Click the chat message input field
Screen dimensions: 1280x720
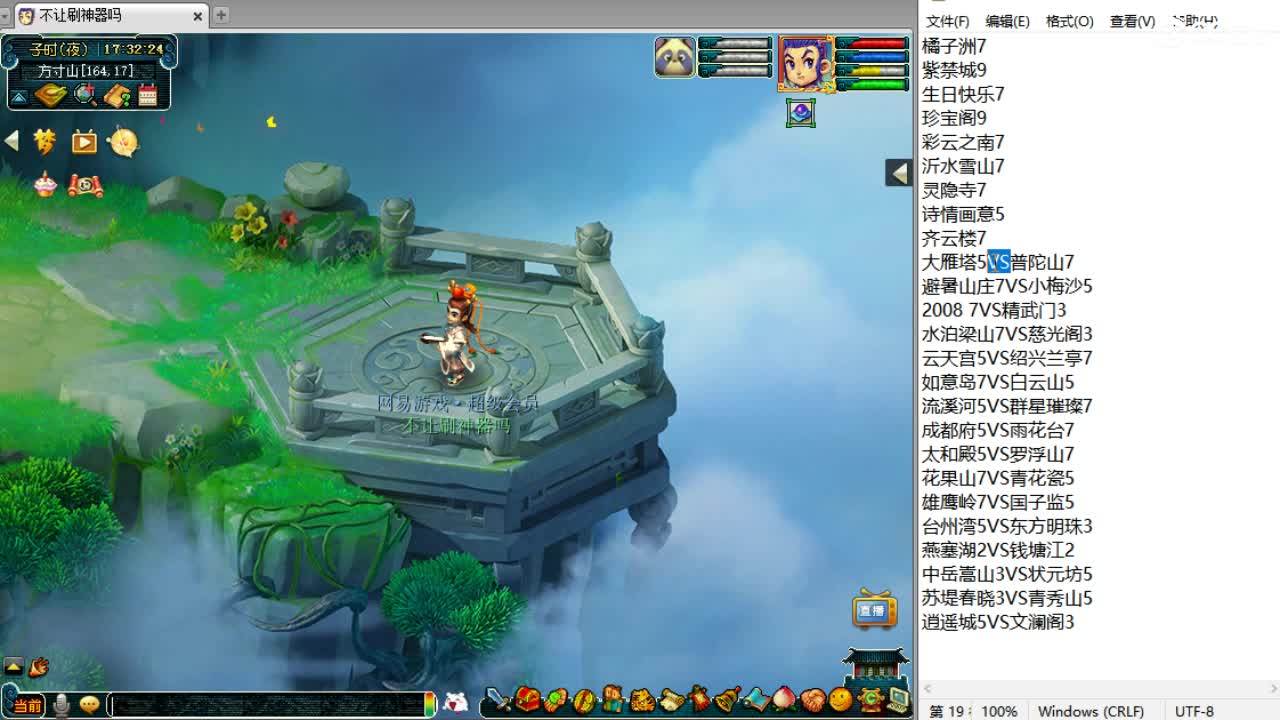(268, 705)
